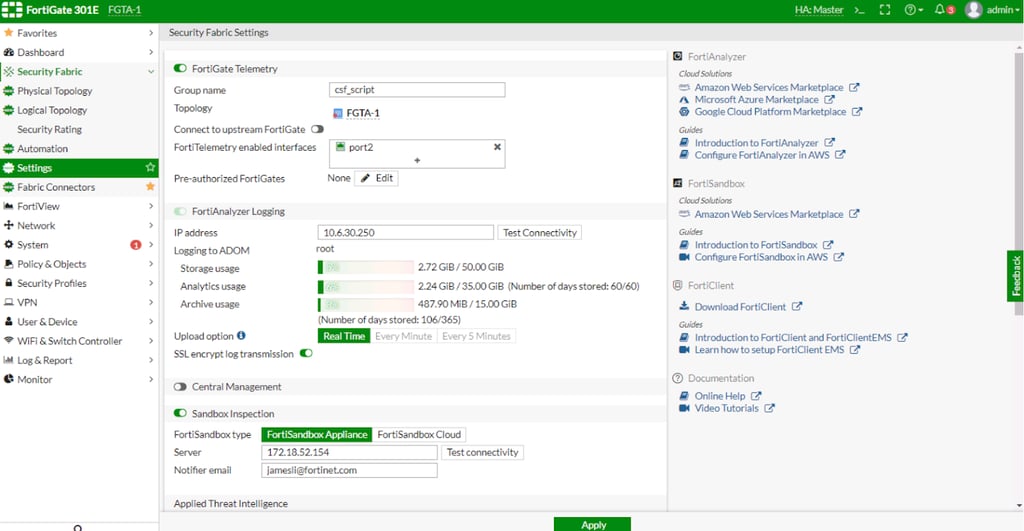This screenshot has width=1024, height=531.
Task: Expand the FortiView sidebar section
Action: pos(78,206)
